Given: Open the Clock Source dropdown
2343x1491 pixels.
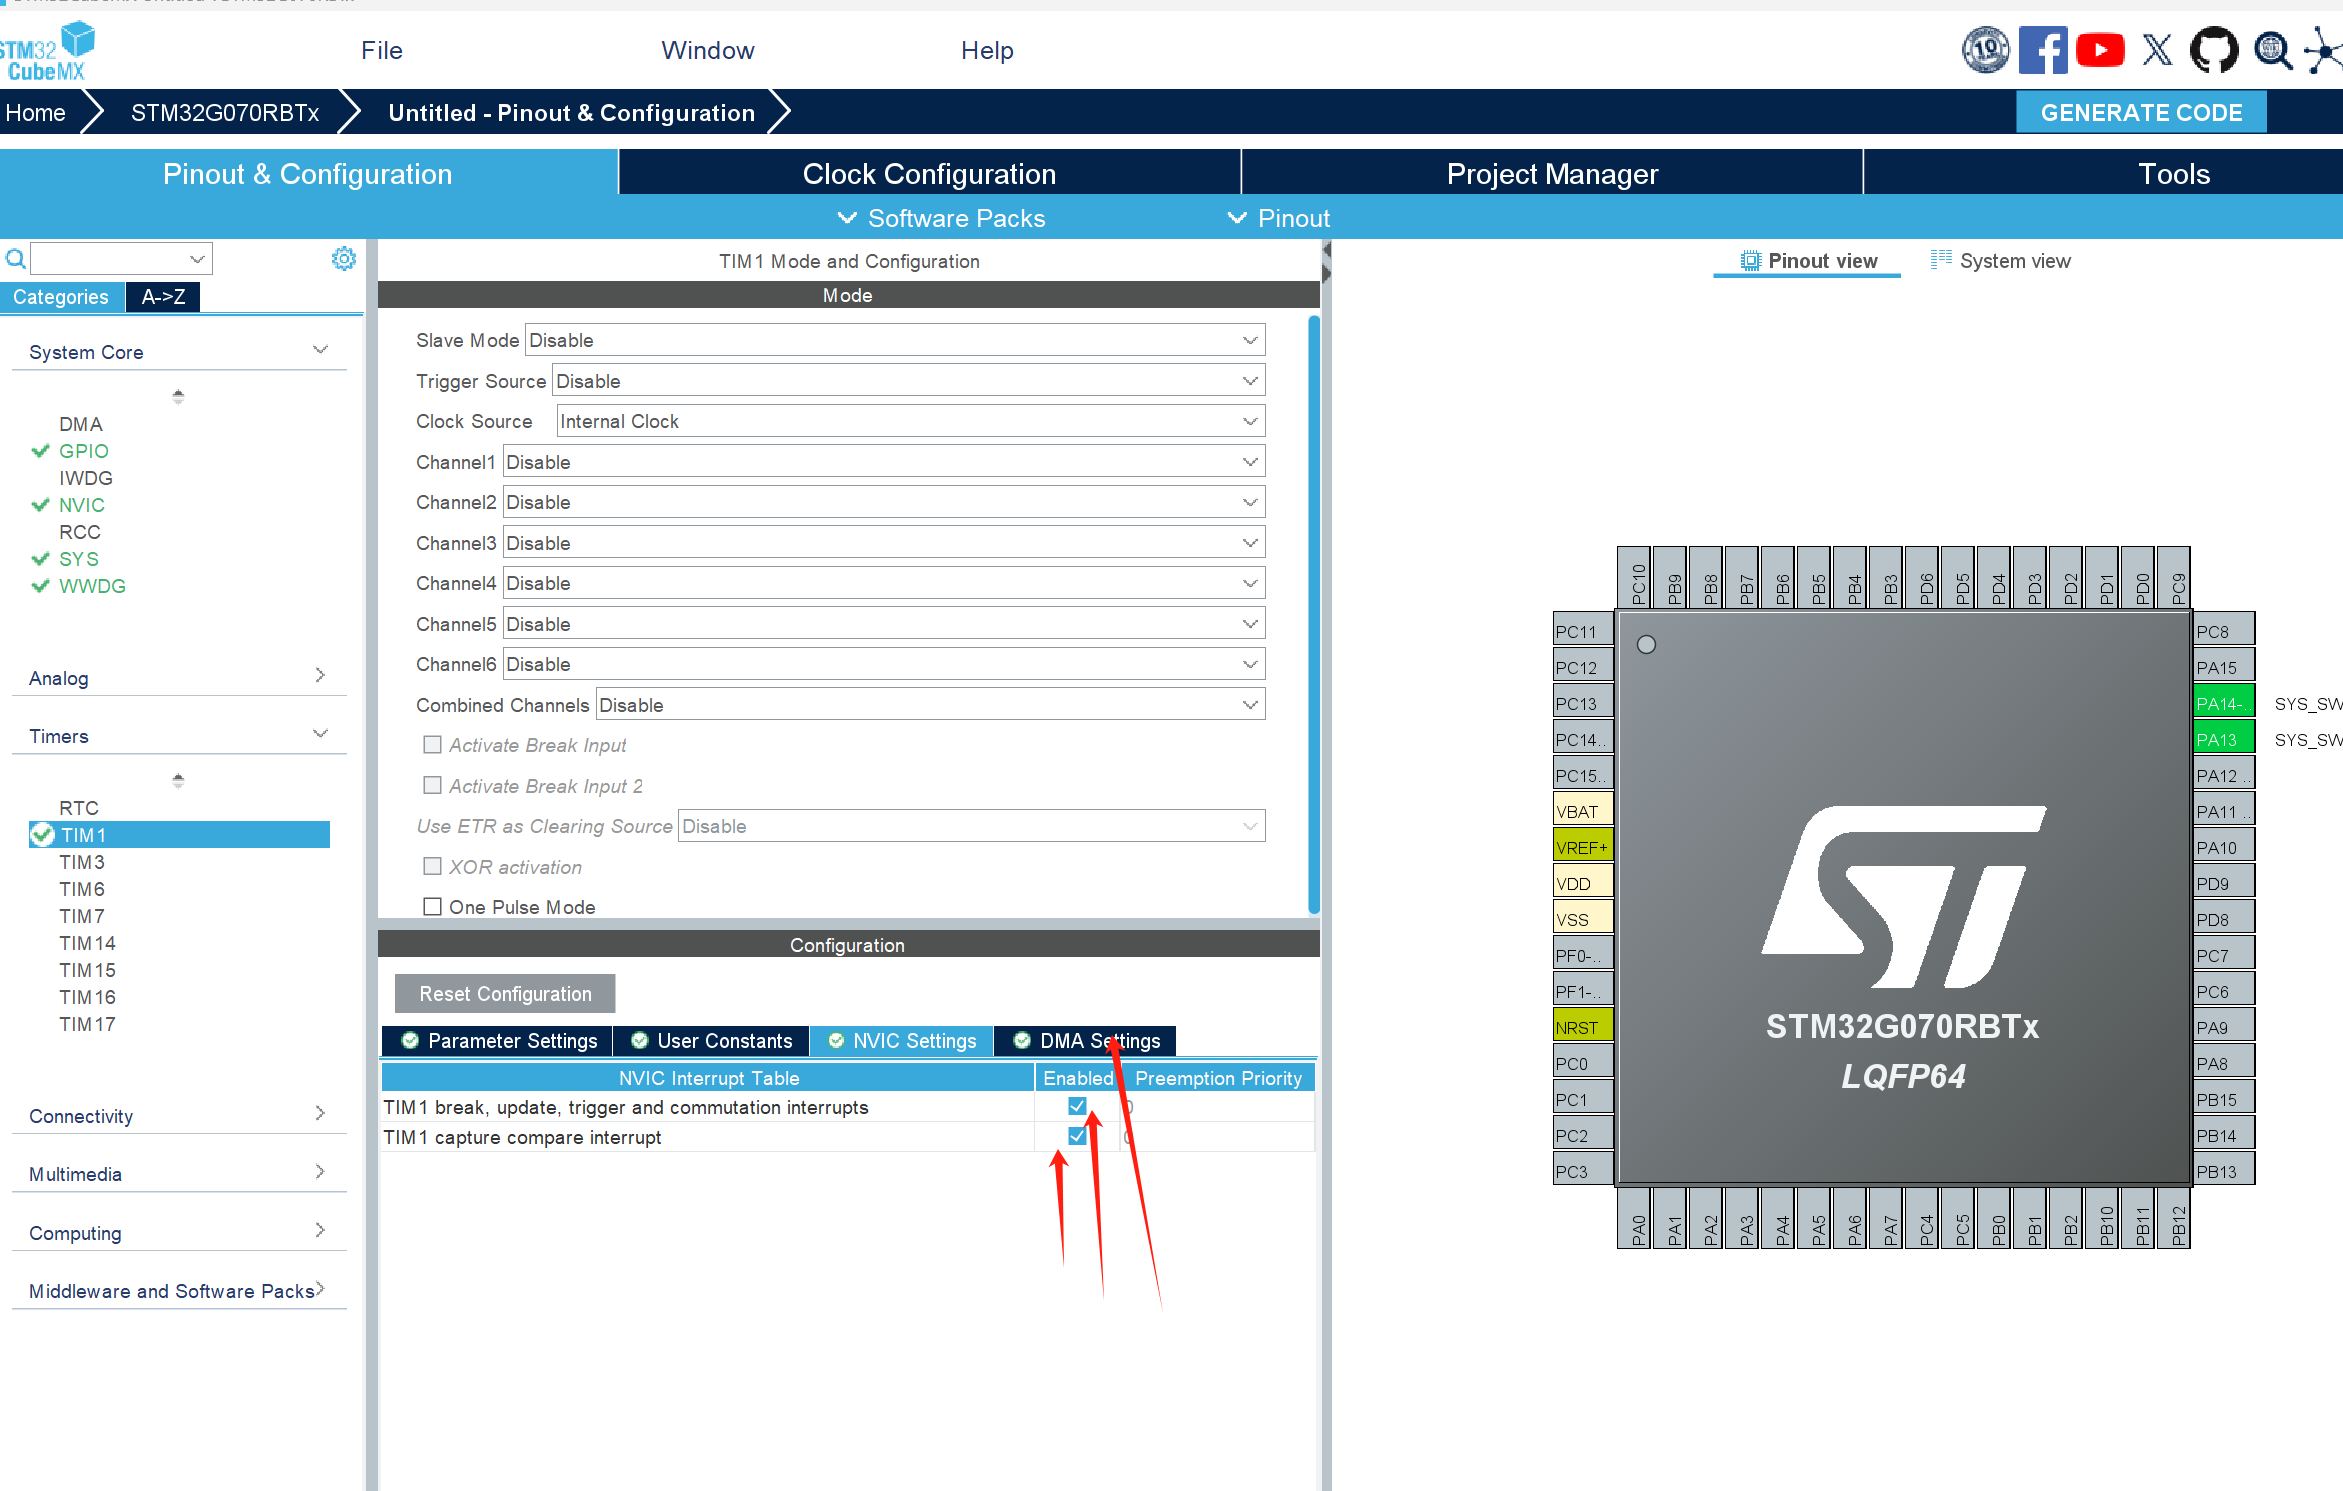Looking at the screenshot, I should point(910,421).
